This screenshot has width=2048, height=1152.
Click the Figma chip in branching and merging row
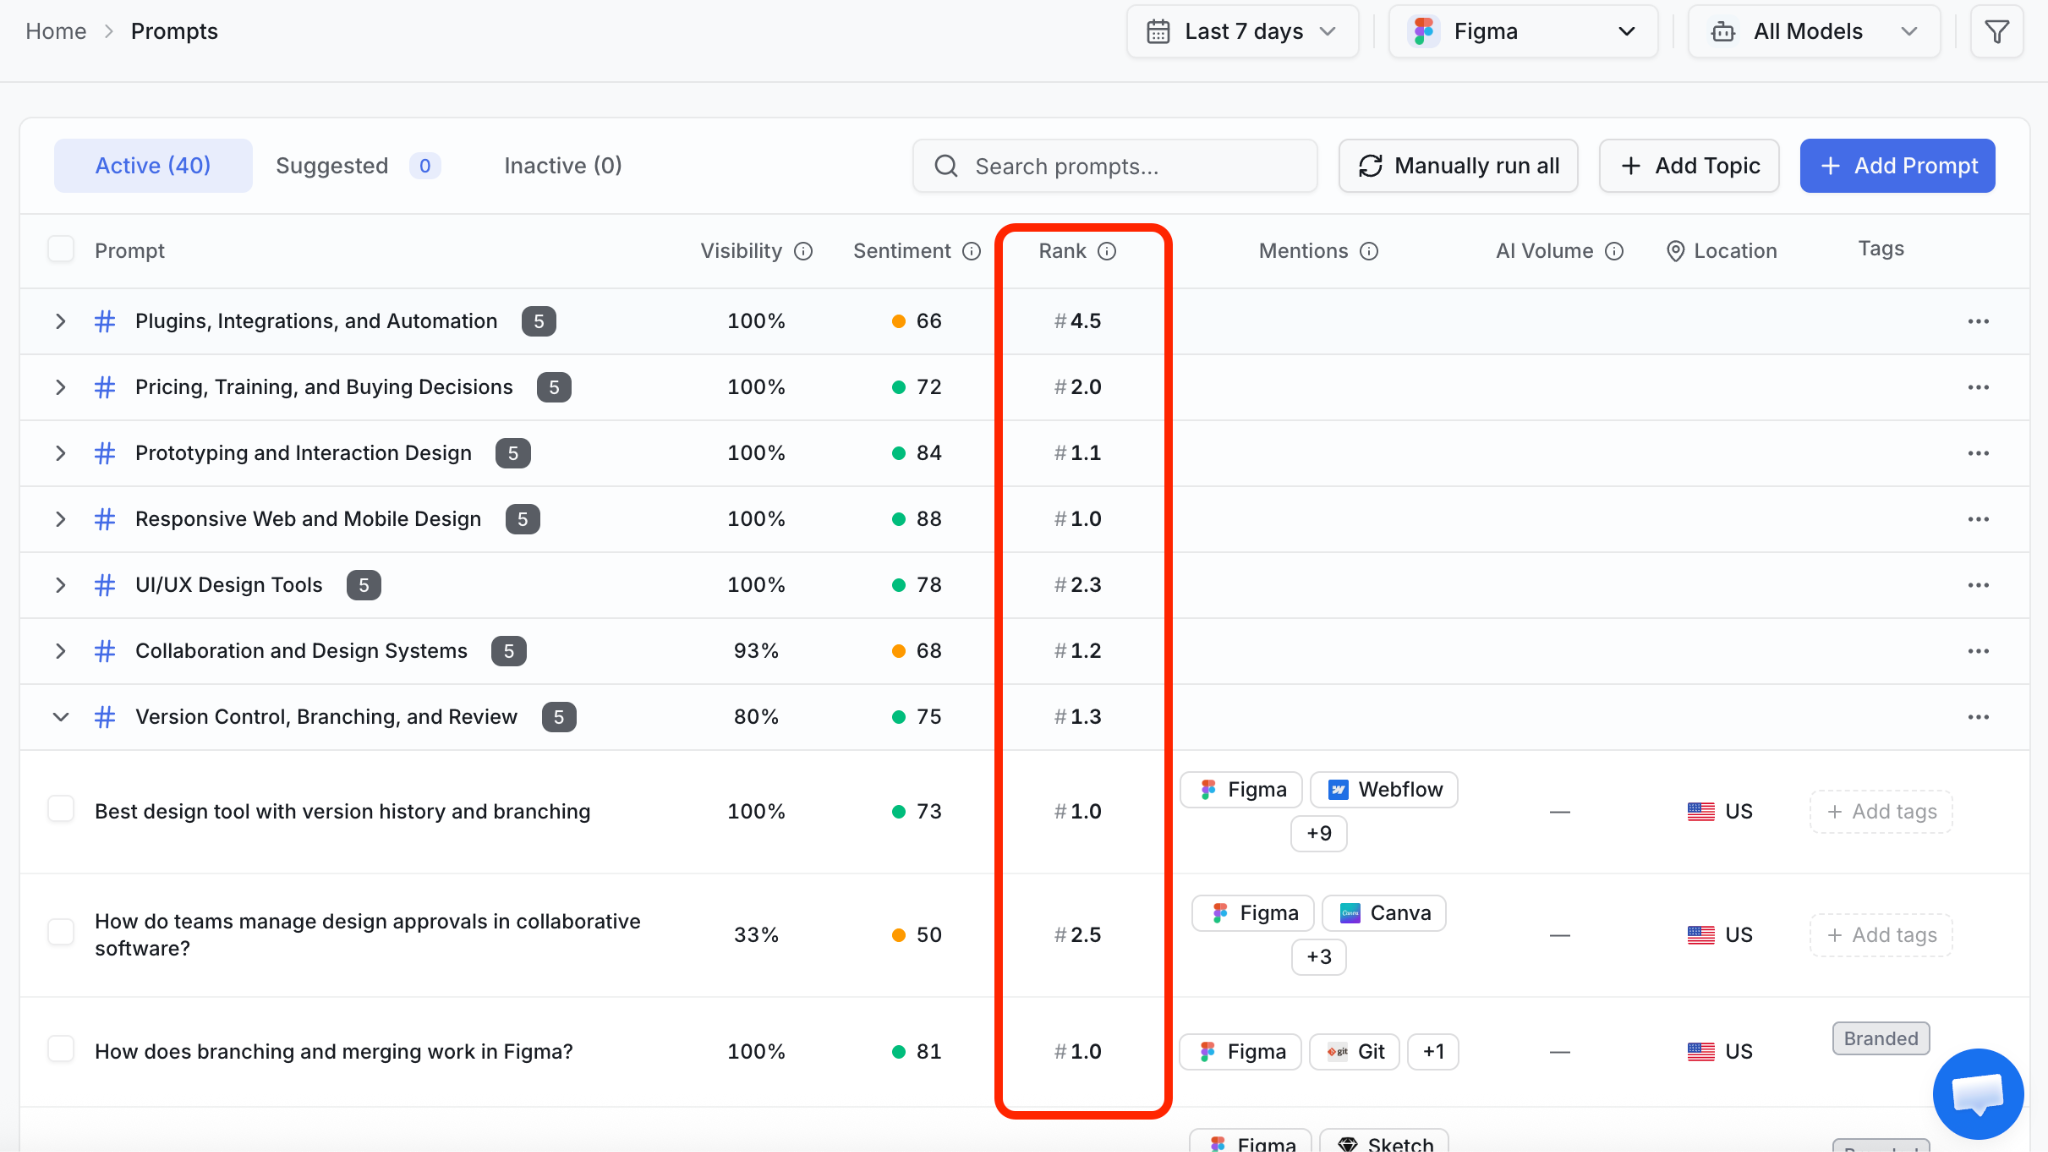point(1241,1052)
